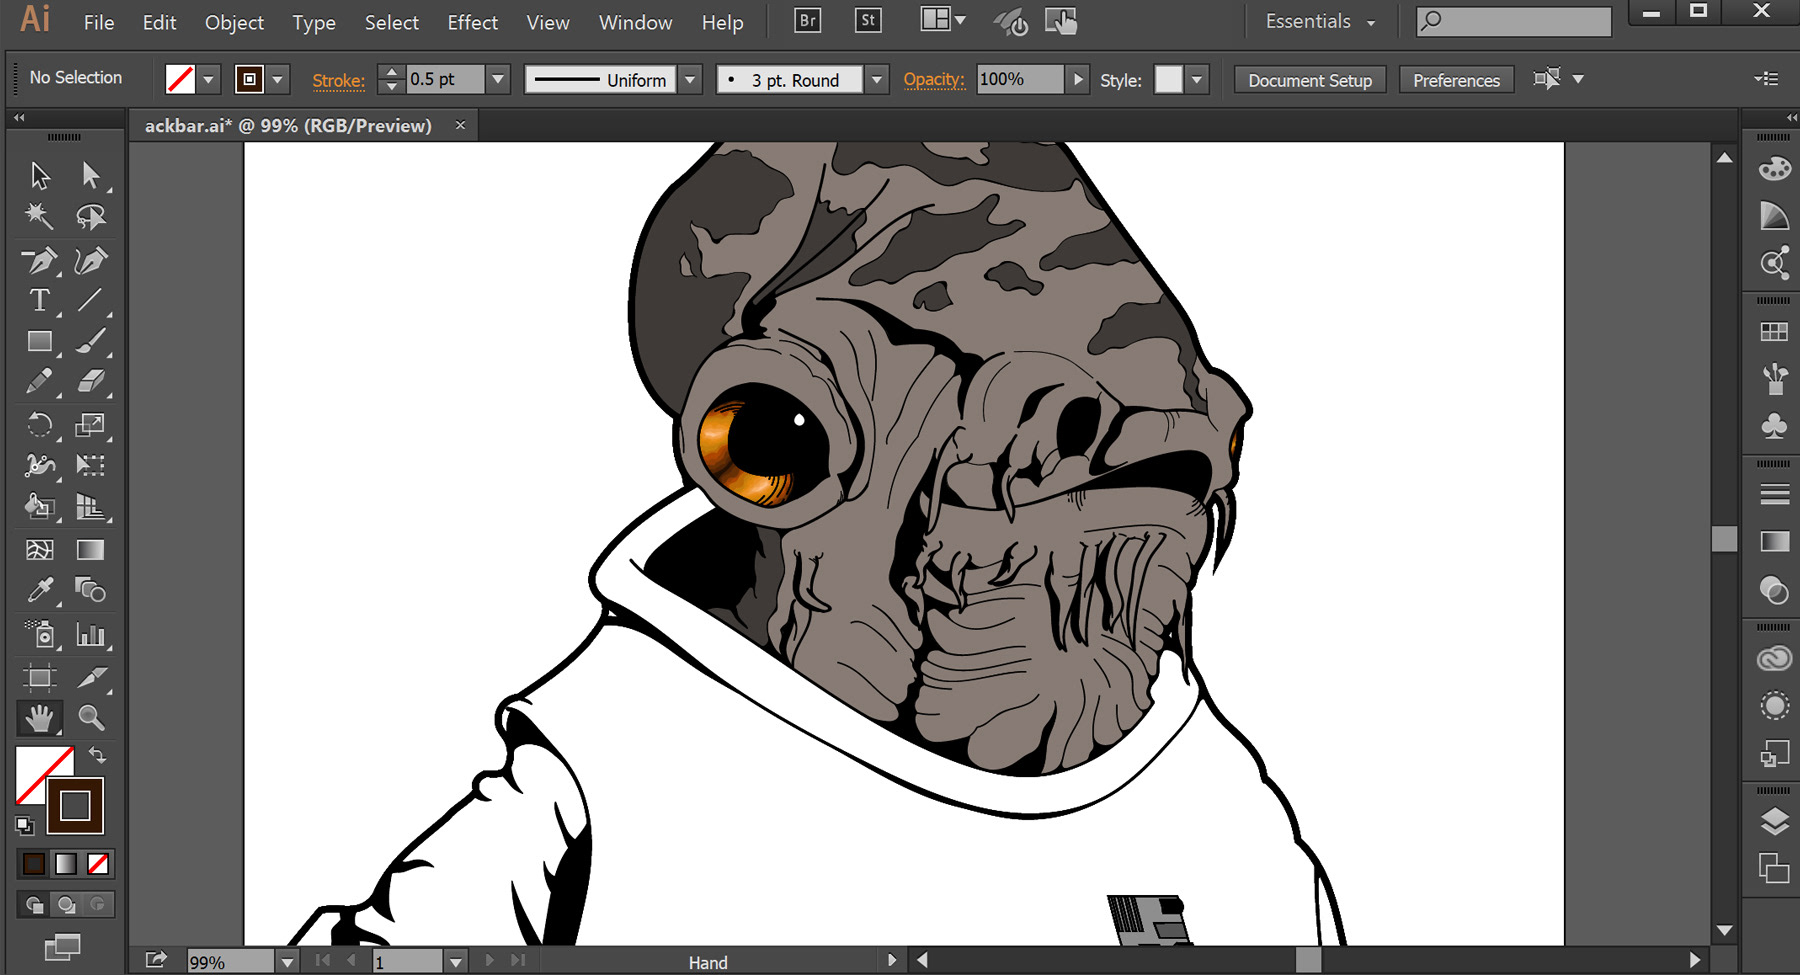
Task: Pick the Paintbrush tool
Action: (91, 341)
